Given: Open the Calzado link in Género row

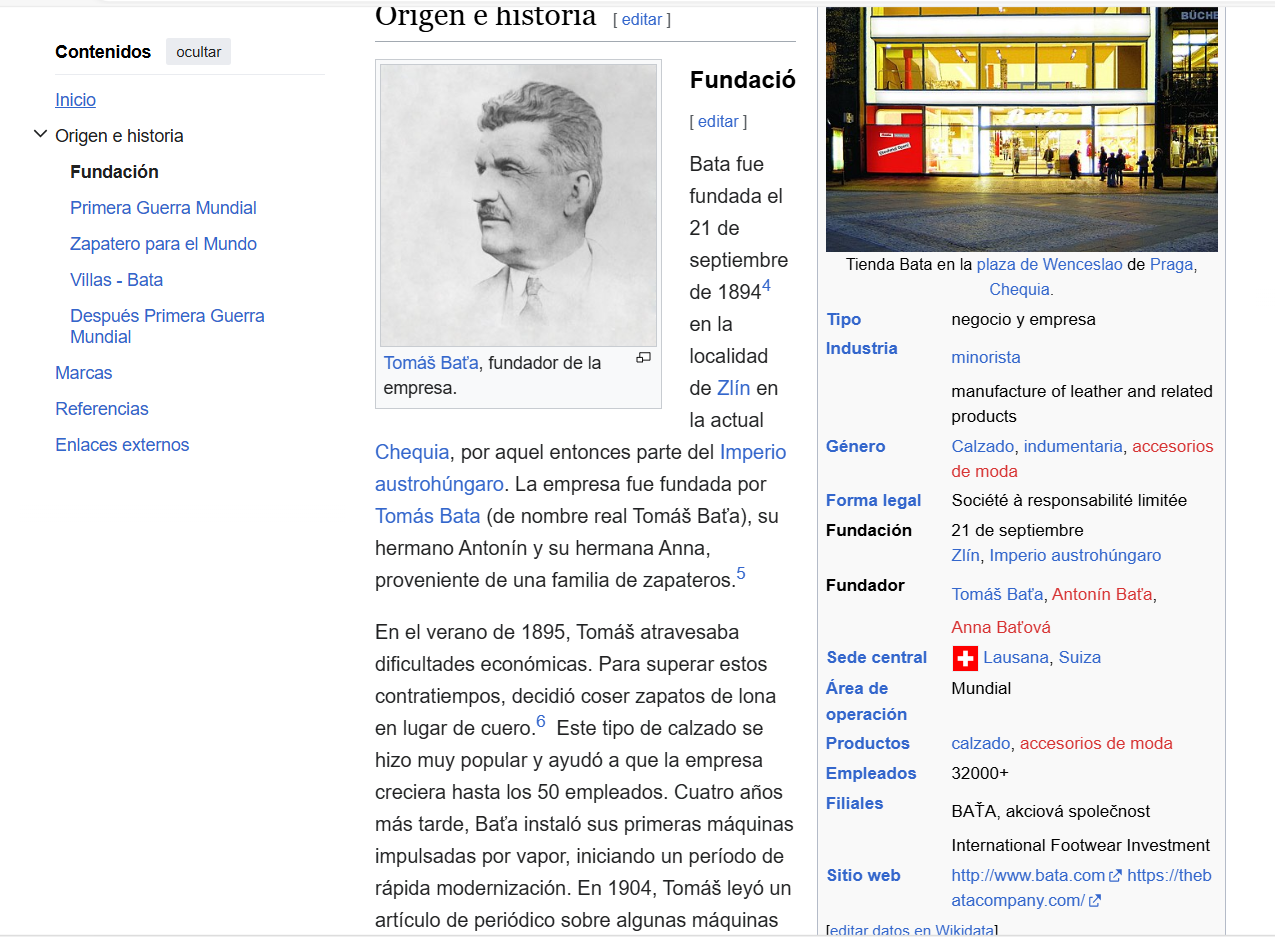Looking at the screenshot, I should point(983,447).
